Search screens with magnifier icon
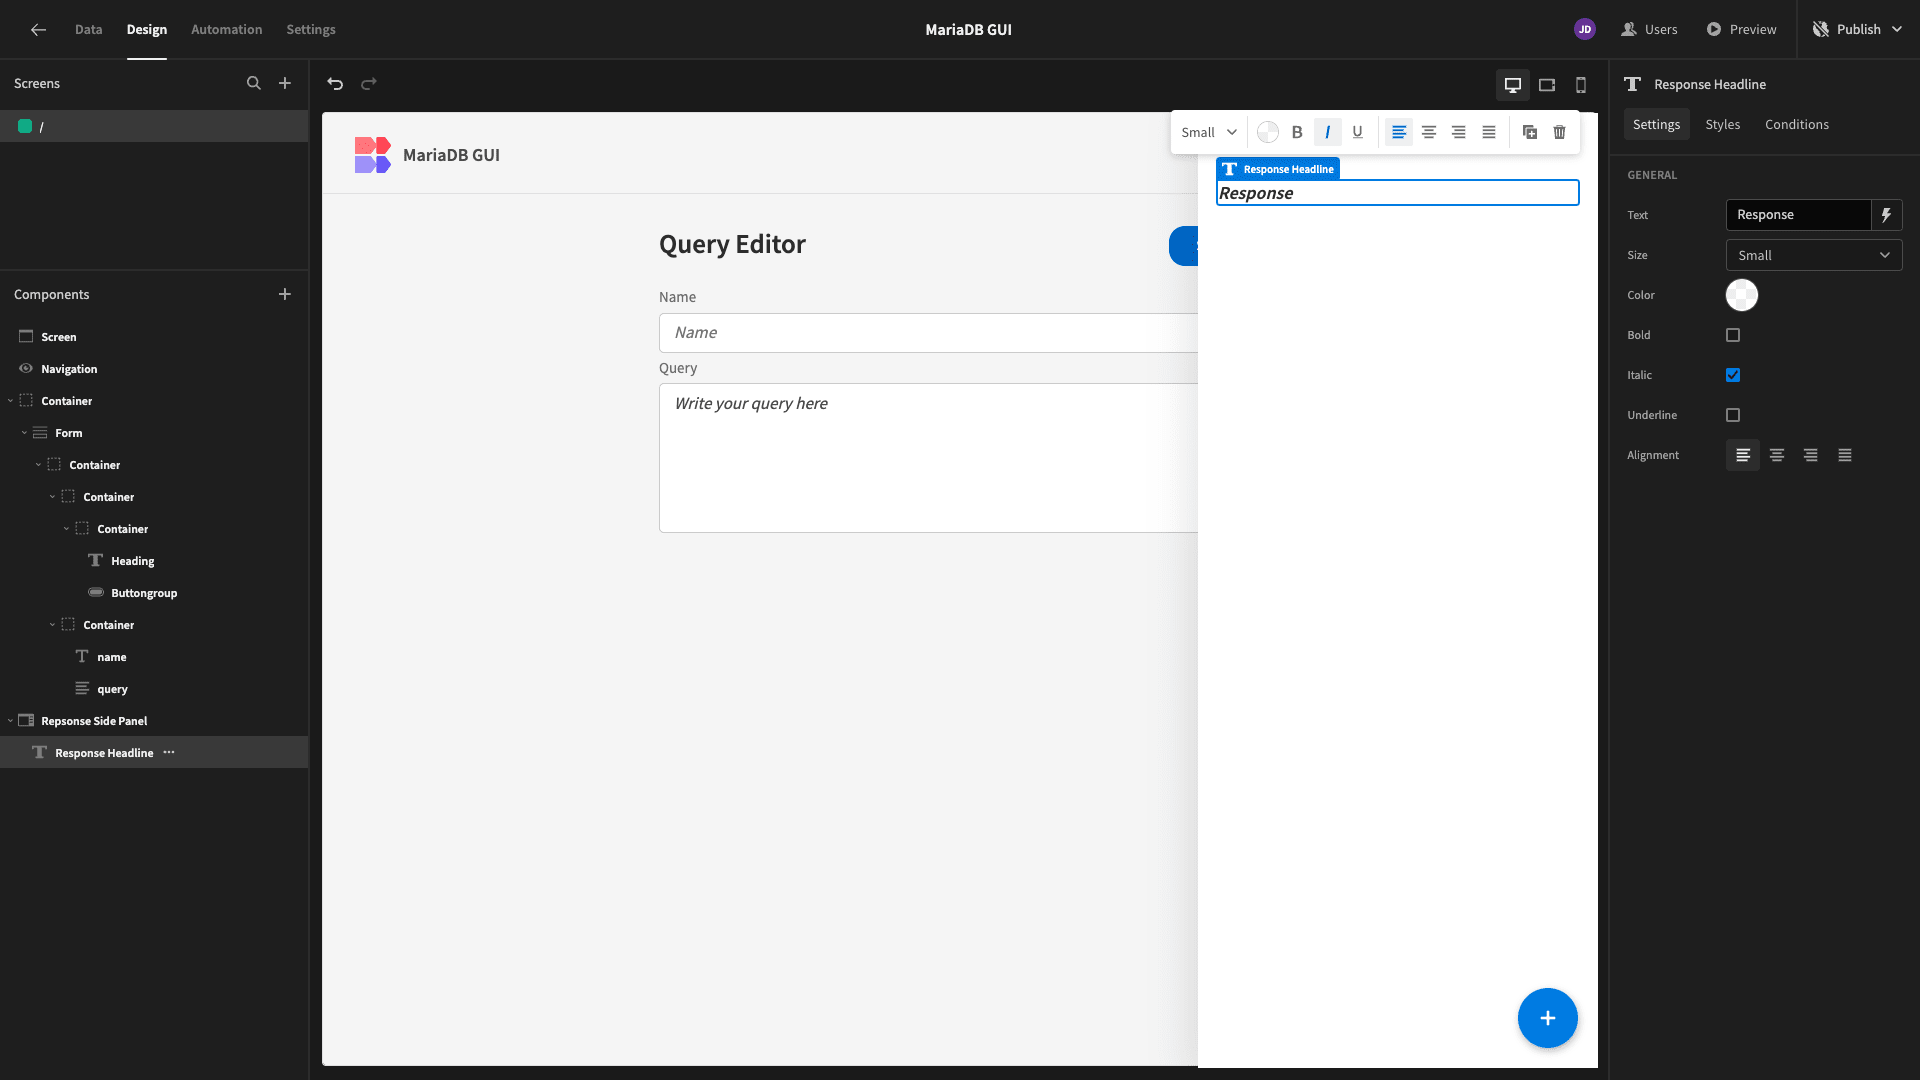The width and height of the screenshot is (1920, 1080). [254, 84]
